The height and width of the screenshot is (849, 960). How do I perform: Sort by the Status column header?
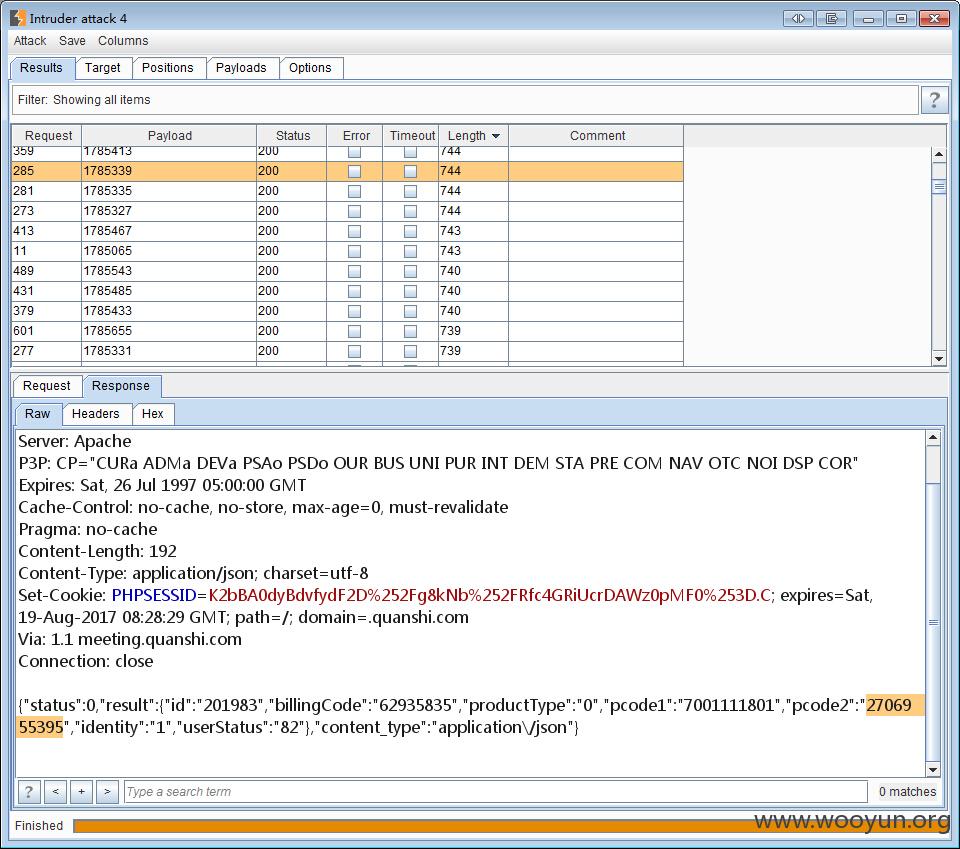291,135
